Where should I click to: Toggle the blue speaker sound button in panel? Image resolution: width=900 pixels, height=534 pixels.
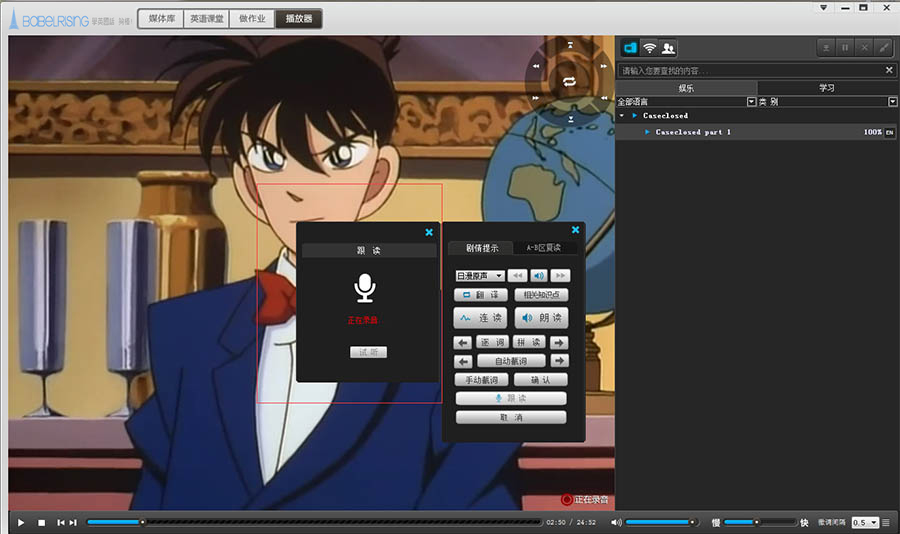(x=538, y=276)
